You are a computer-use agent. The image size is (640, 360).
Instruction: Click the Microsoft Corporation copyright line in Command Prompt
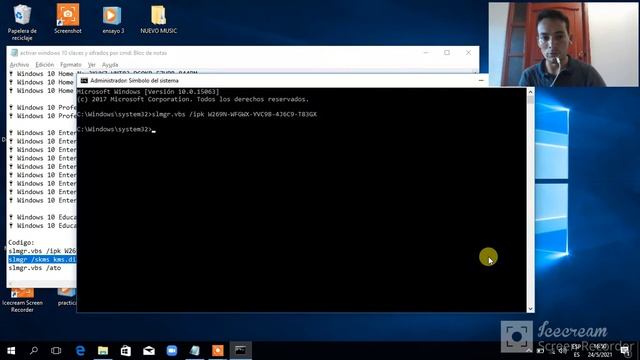(x=193, y=99)
